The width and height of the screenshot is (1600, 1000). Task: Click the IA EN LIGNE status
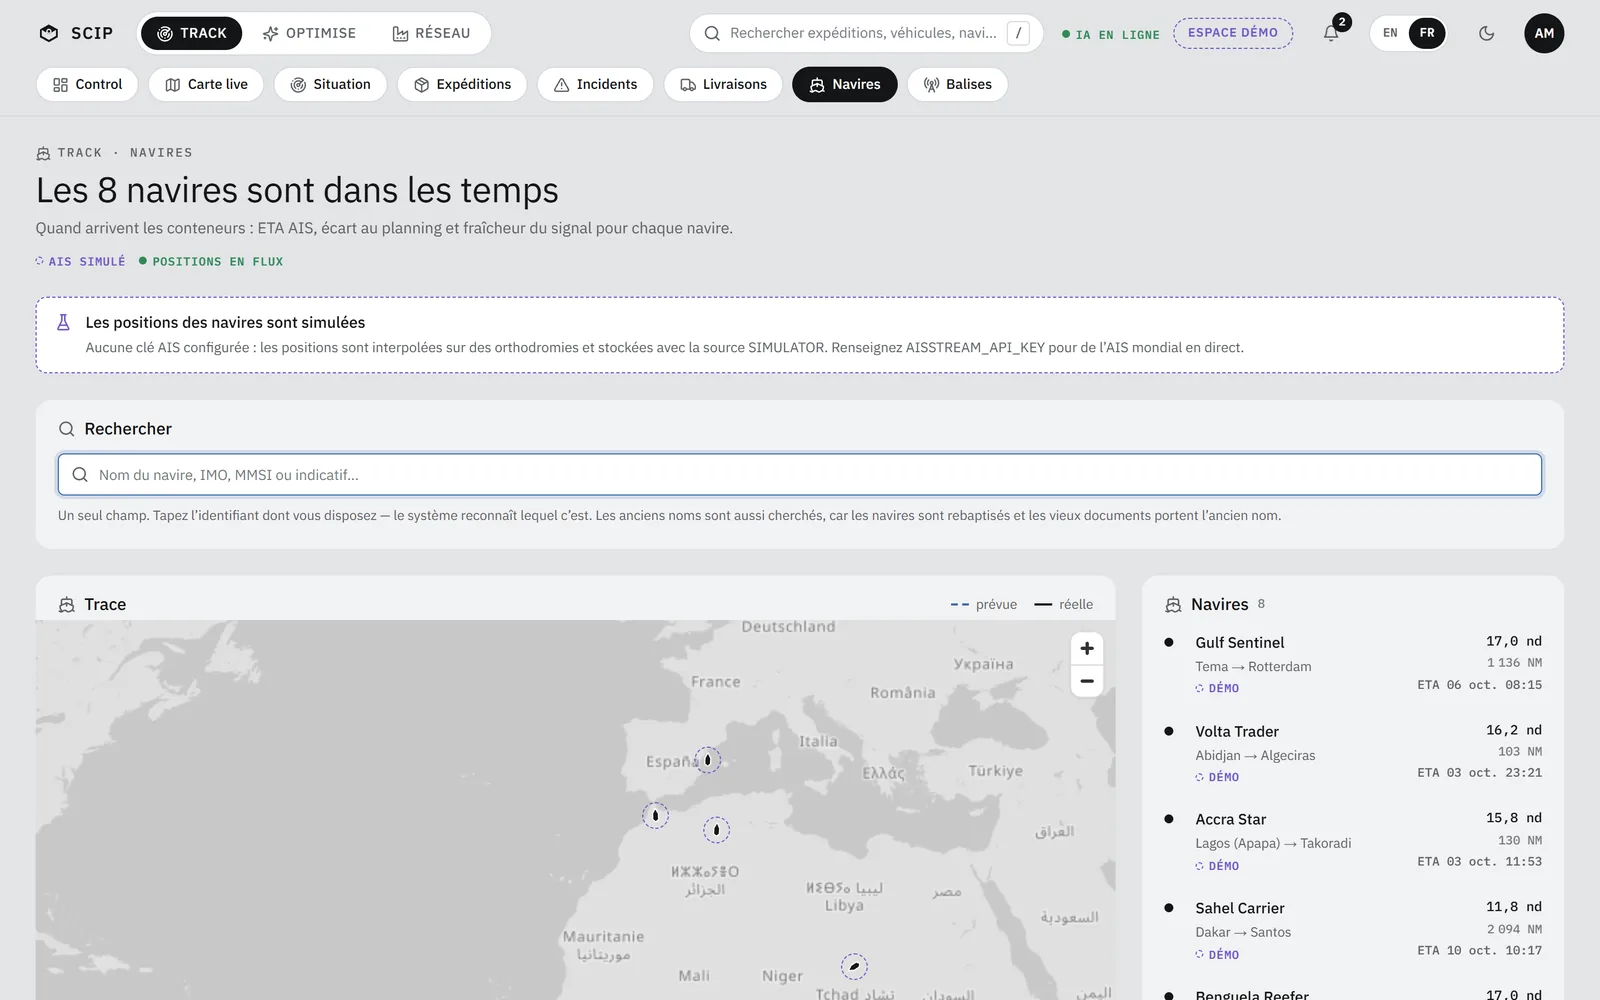click(1110, 34)
